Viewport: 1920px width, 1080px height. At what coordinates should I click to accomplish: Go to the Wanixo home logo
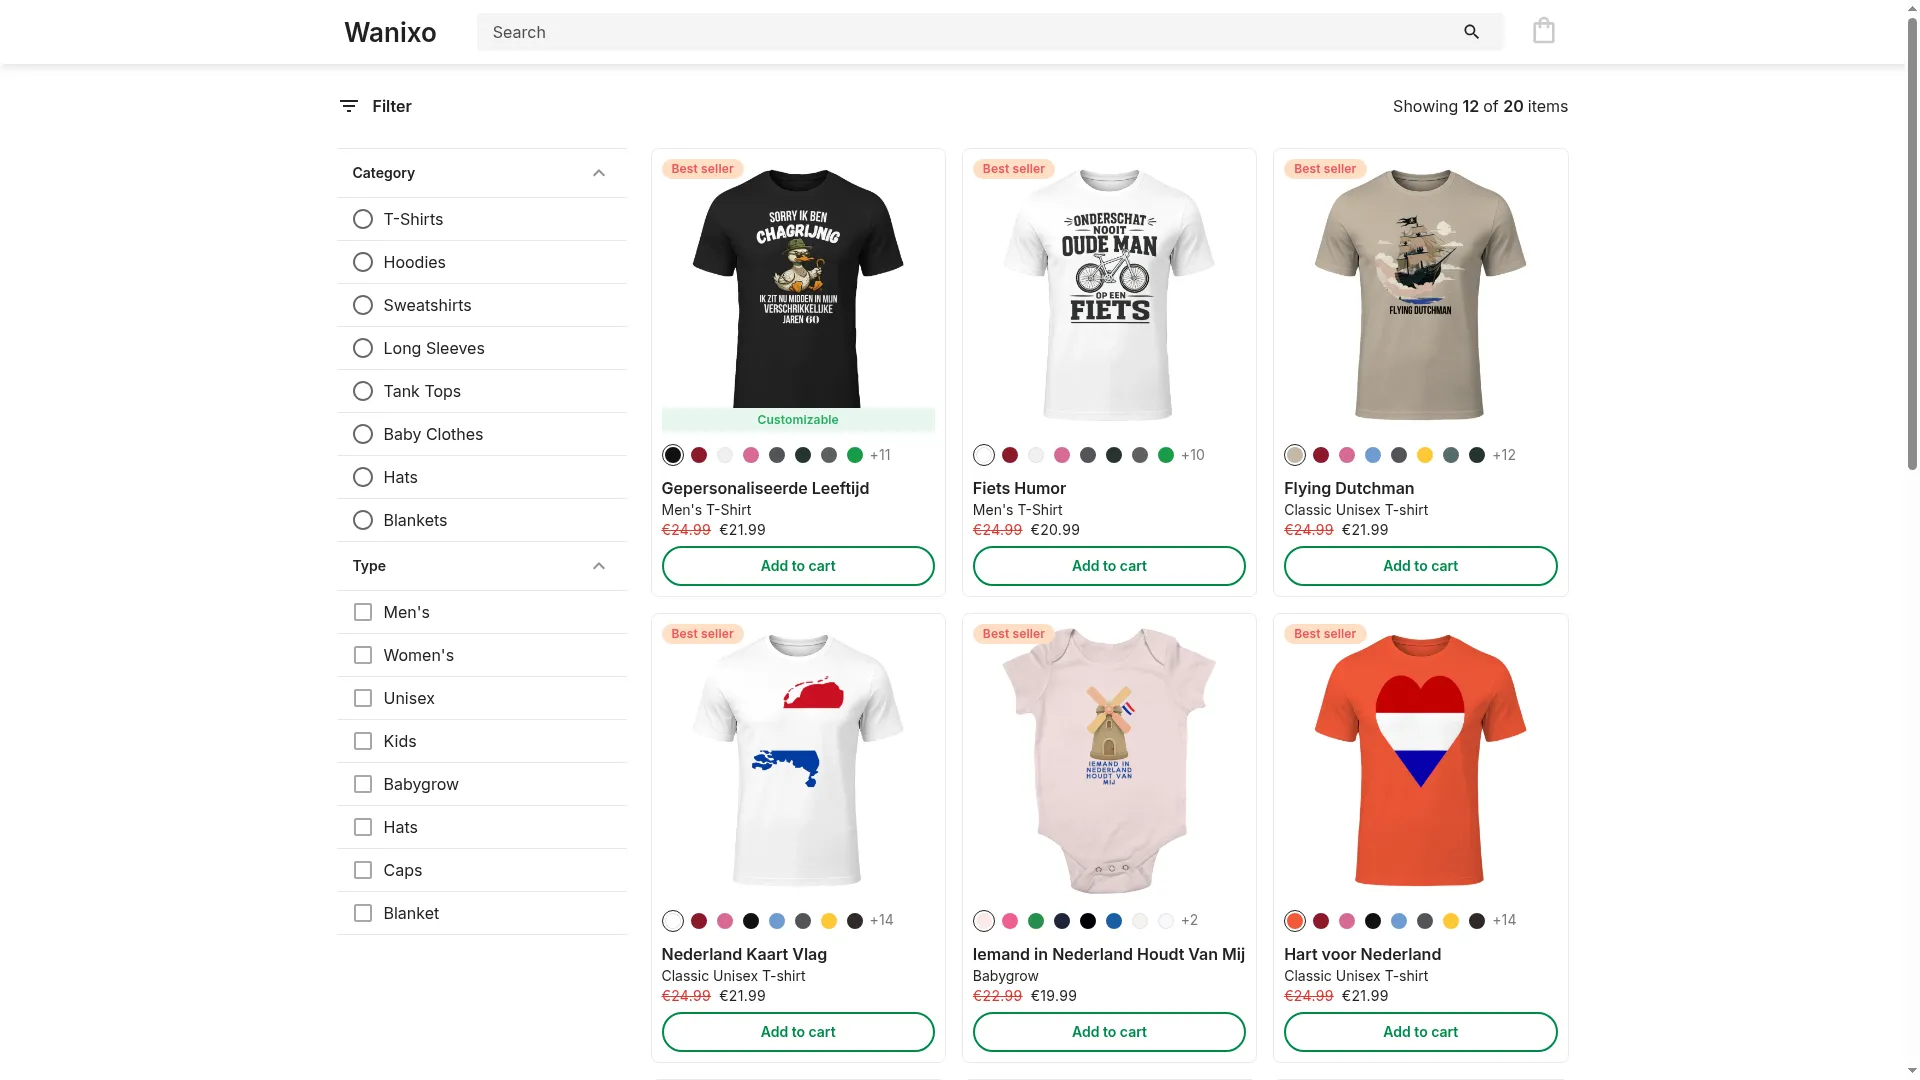(x=390, y=32)
